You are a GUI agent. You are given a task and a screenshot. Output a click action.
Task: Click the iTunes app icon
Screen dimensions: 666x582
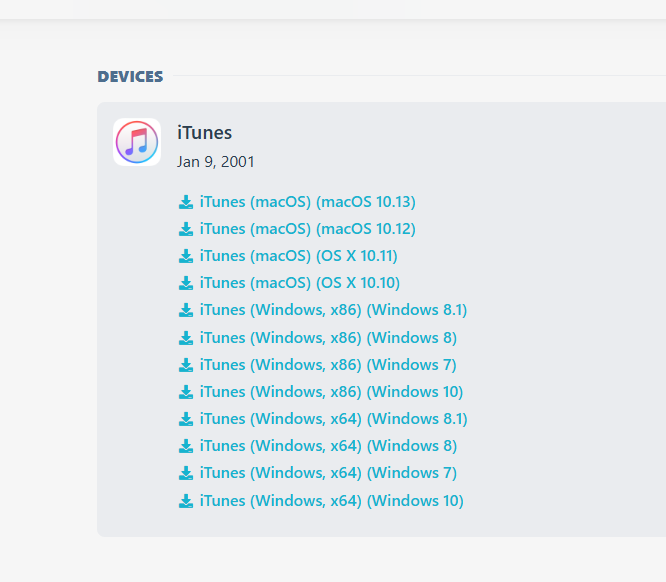click(x=137, y=142)
